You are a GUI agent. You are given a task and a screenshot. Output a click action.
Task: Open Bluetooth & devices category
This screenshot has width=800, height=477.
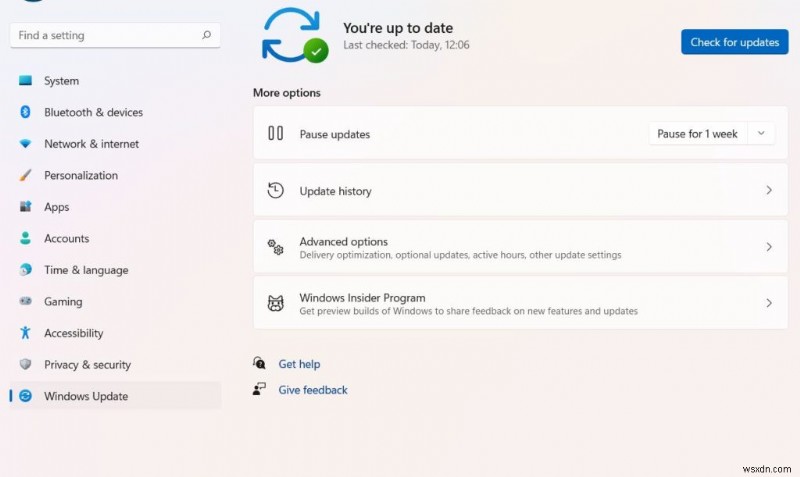115,112
